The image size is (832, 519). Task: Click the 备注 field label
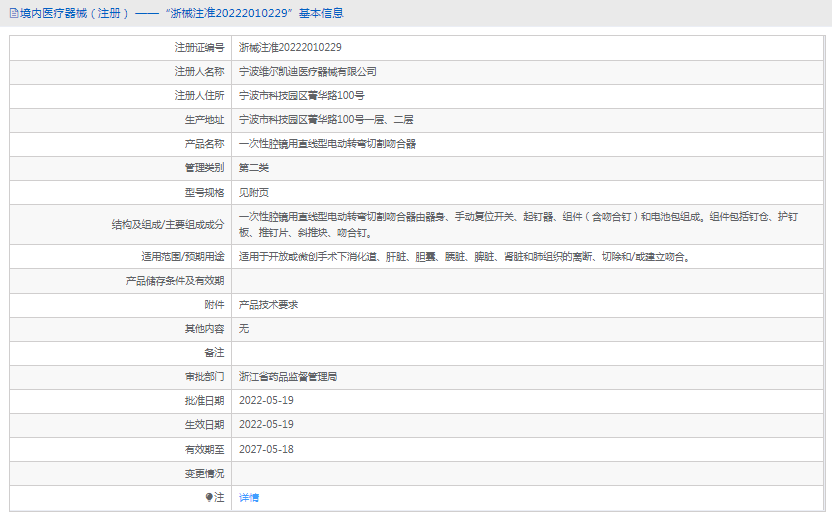(x=214, y=353)
